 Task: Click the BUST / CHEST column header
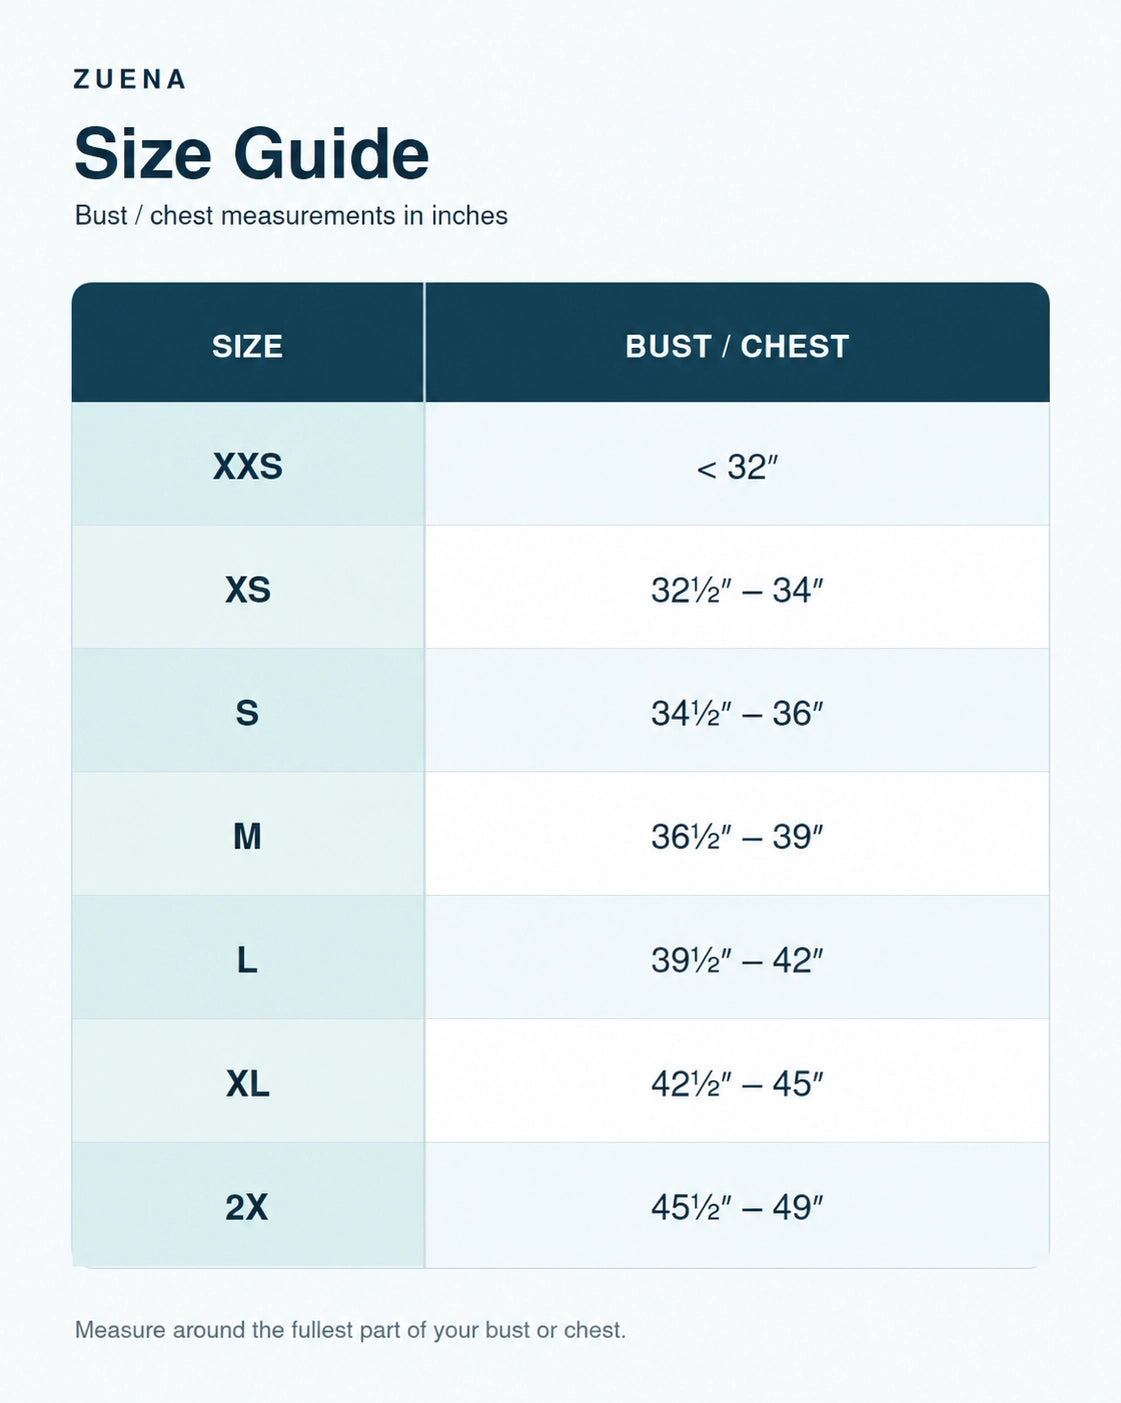click(x=738, y=343)
